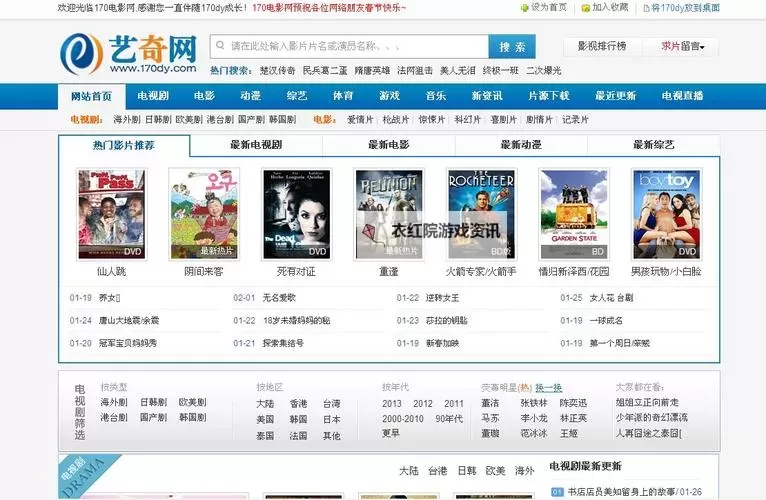Click list entry 探索集结号
Screen dimensions: 766x500
click(283, 343)
